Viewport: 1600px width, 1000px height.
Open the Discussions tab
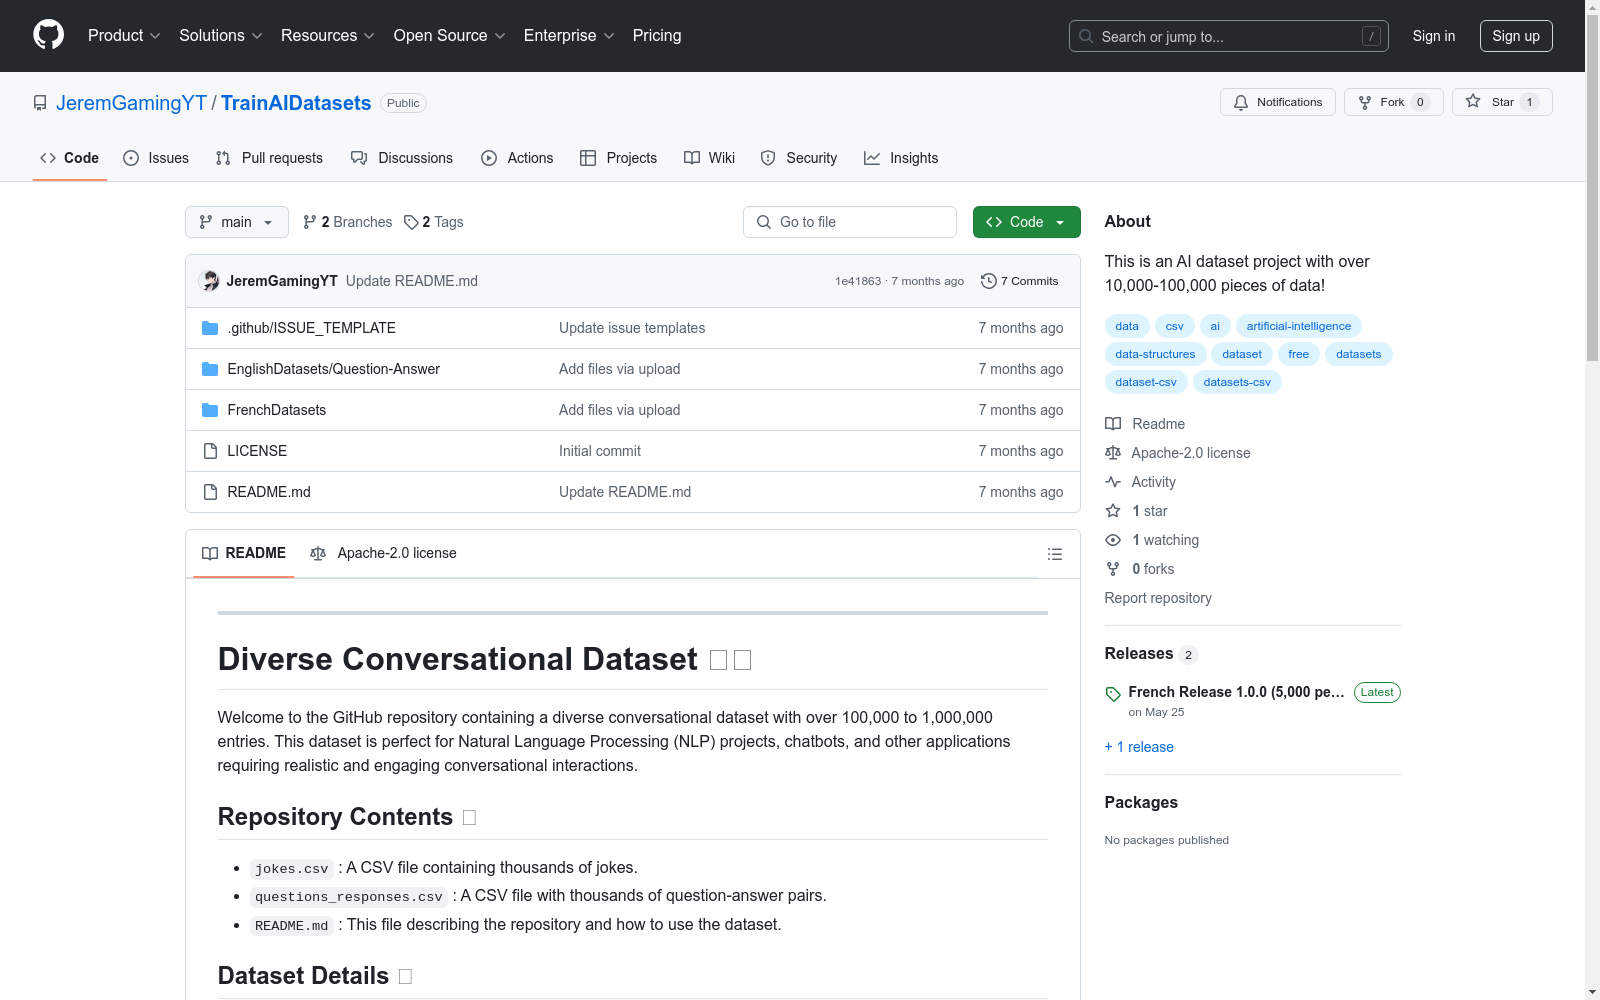[402, 158]
